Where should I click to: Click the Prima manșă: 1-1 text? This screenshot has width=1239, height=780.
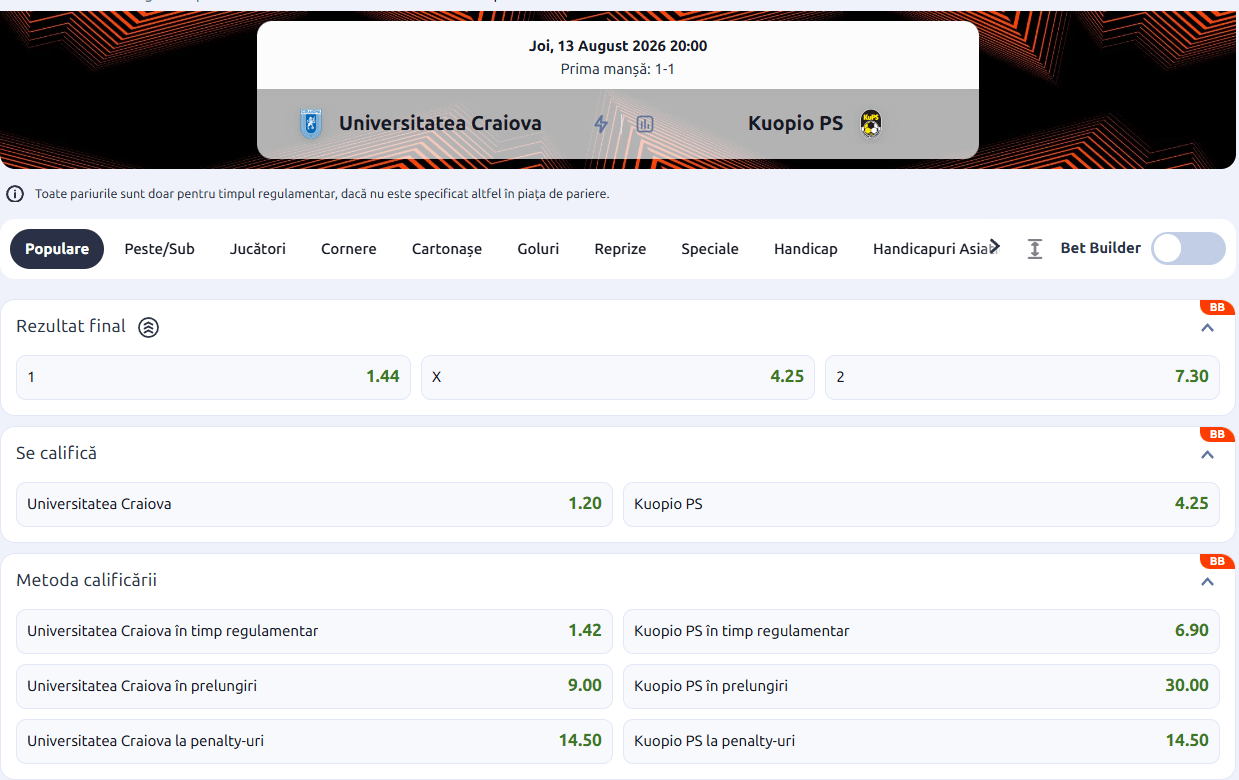pyautogui.click(x=618, y=69)
